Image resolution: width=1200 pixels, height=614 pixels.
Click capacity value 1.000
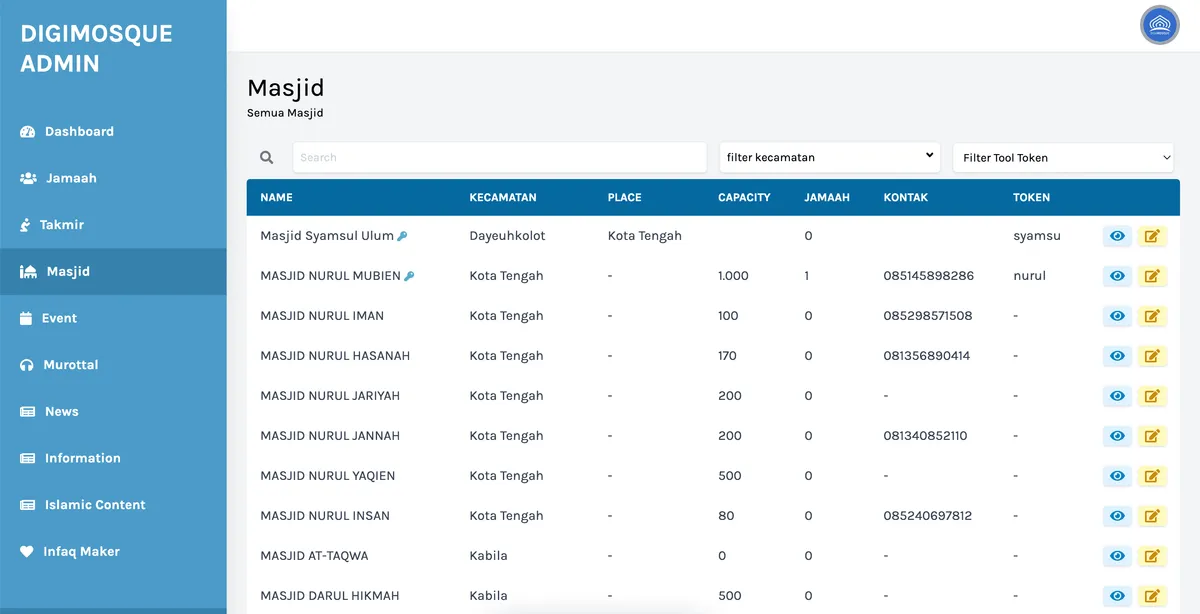(x=733, y=276)
